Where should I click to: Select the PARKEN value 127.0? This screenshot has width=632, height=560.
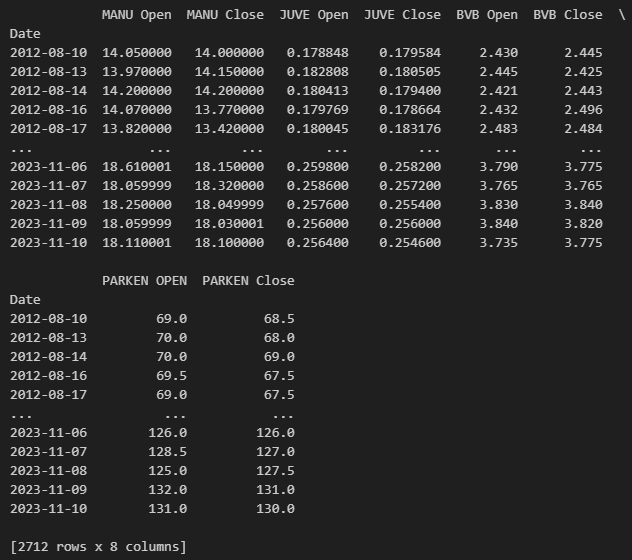pyautogui.click(x=275, y=452)
